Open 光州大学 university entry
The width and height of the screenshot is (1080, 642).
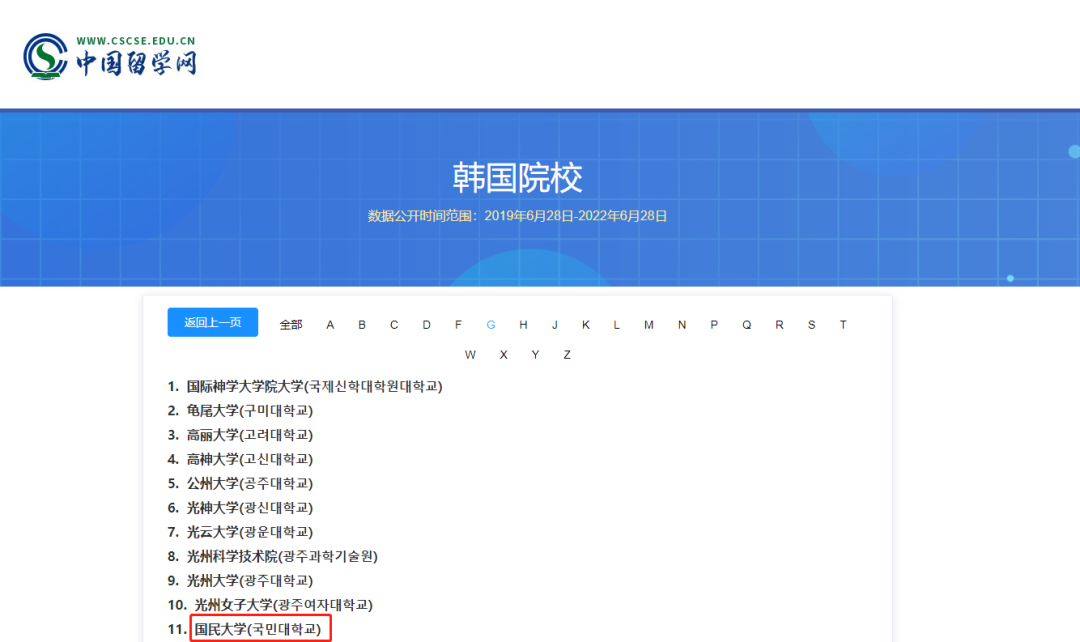click(249, 581)
